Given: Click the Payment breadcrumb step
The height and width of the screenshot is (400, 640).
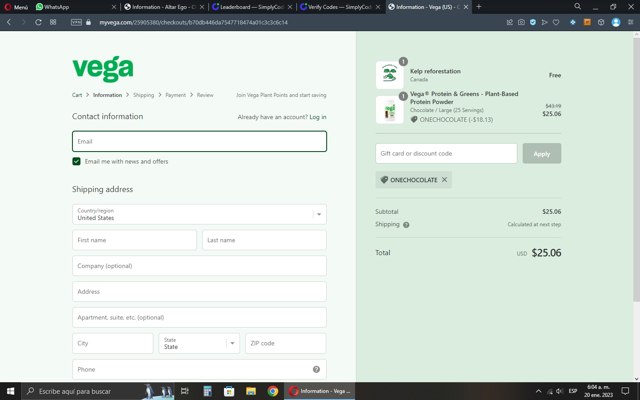Looking at the screenshot, I should coord(176,95).
